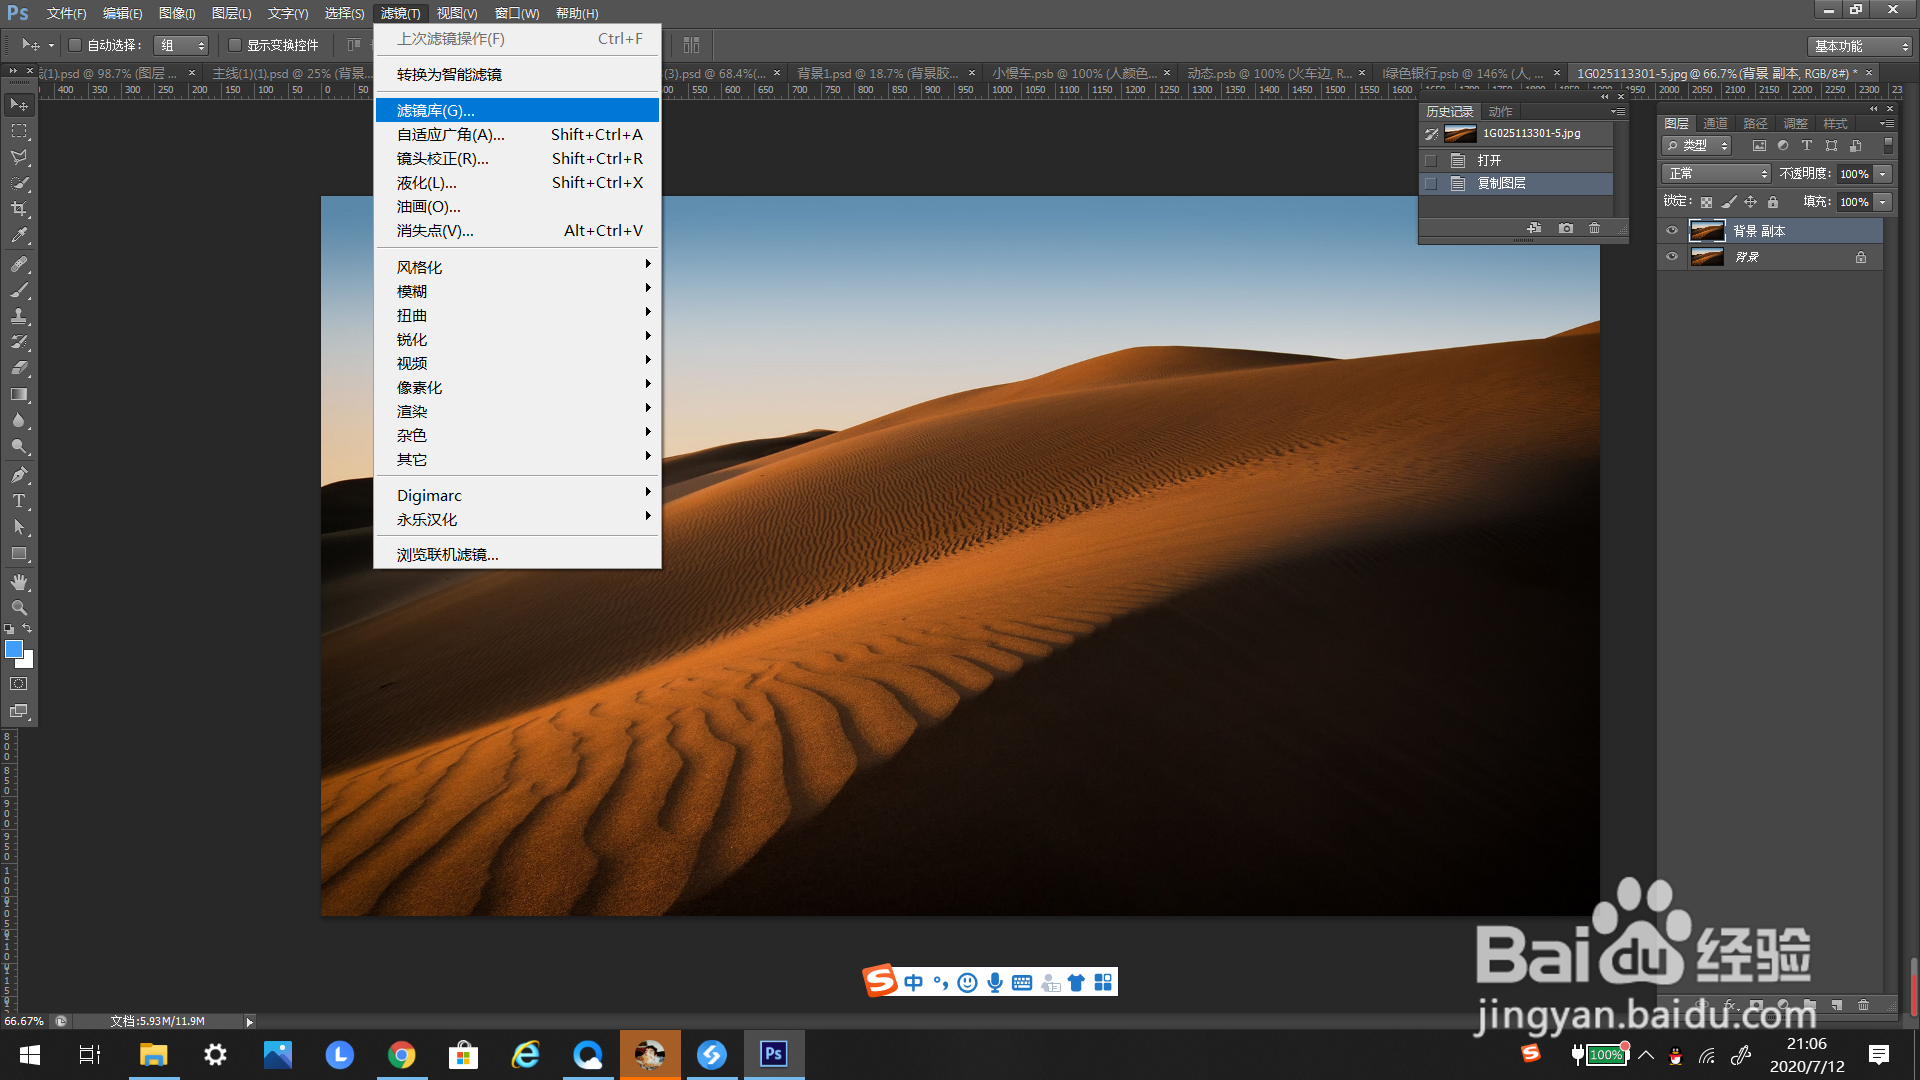Select the Hand tool
1920x1080 pixels.
(19, 582)
